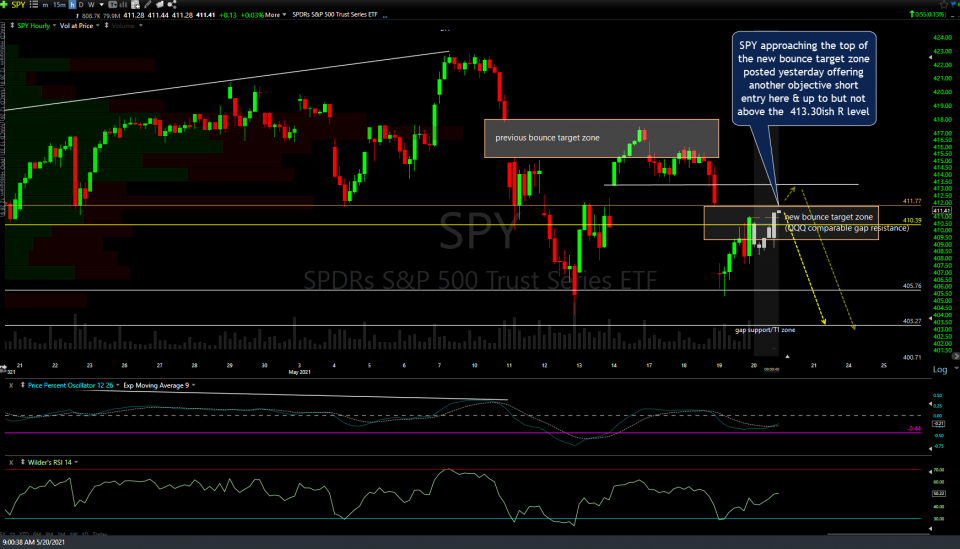Click the time axis arrow icon at left
The image size is (960, 549).
(3, 367)
